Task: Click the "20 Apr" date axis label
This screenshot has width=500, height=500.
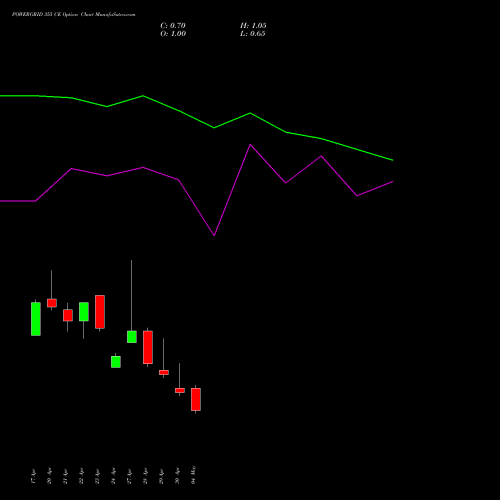Action: pos(49,477)
